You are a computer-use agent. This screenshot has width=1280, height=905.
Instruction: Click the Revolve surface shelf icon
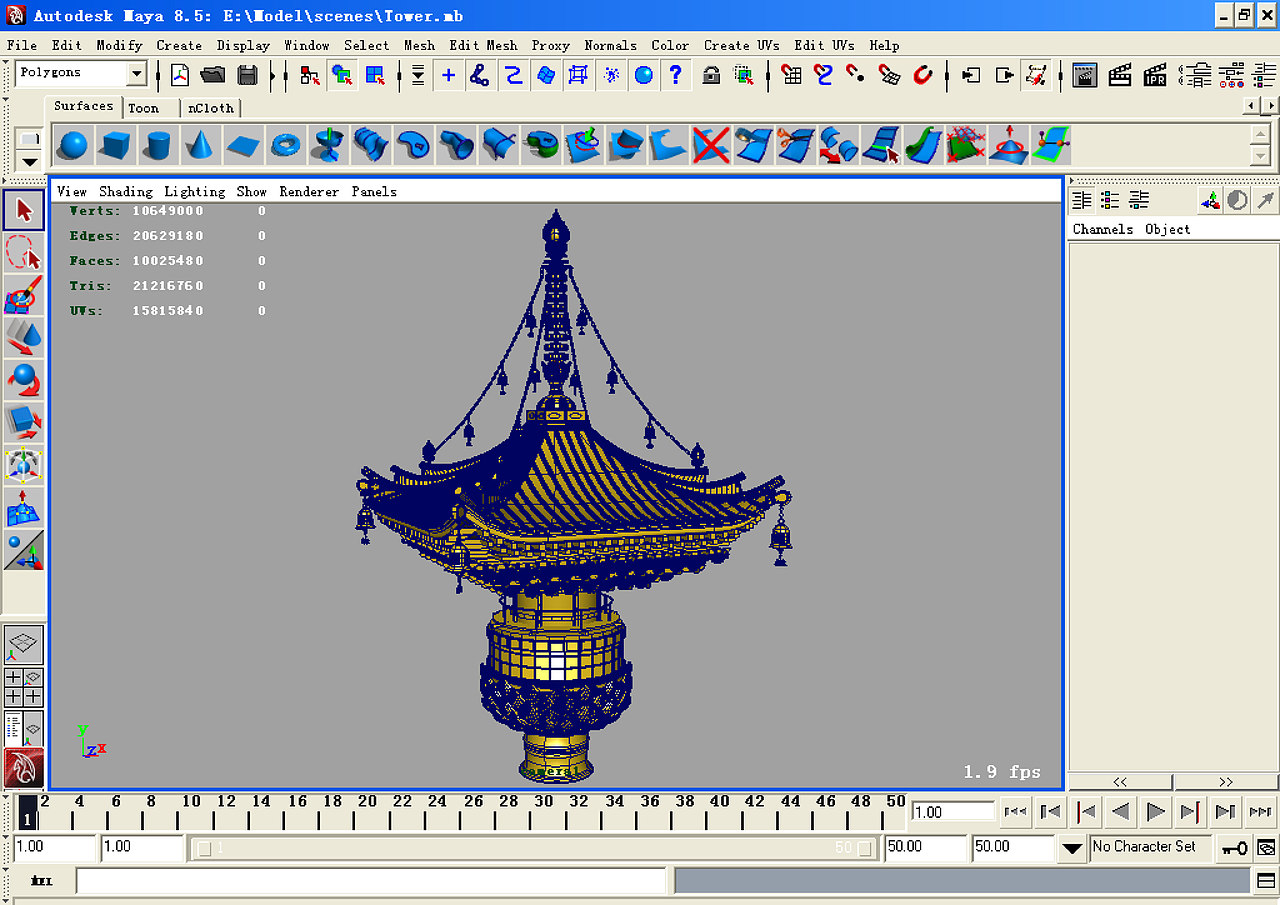(328, 145)
